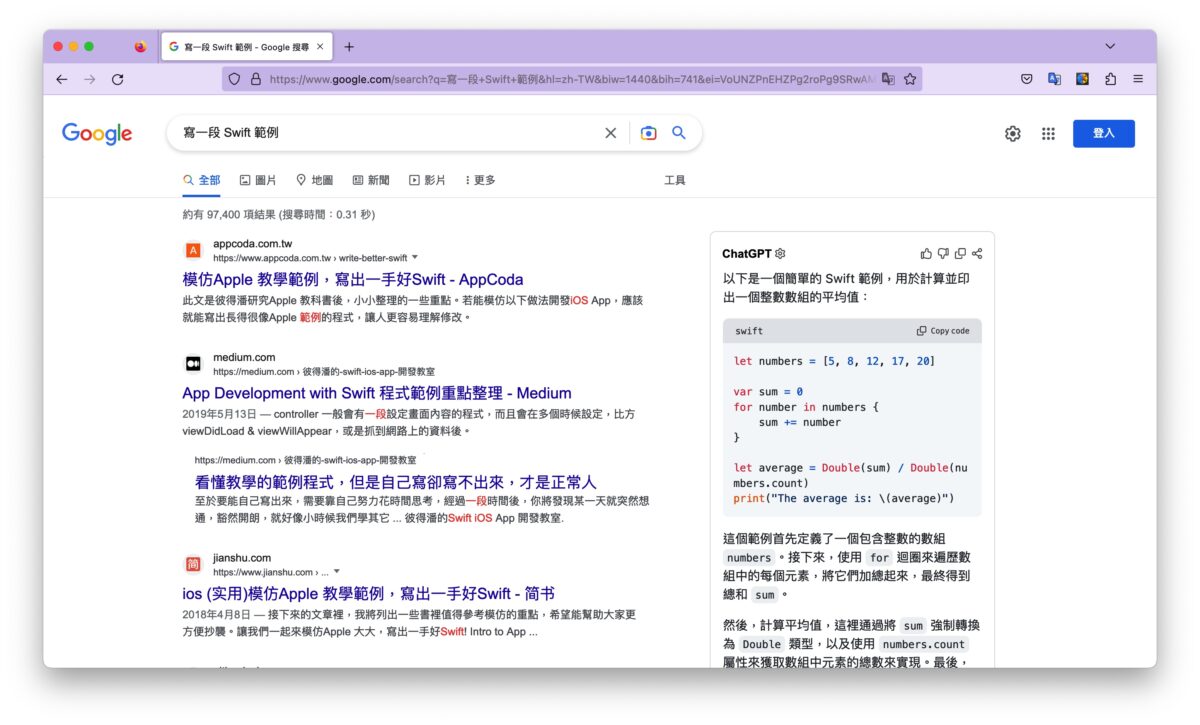The width and height of the screenshot is (1200, 725).
Task: Open the puzzle-piece extensions menu
Action: point(1110,79)
